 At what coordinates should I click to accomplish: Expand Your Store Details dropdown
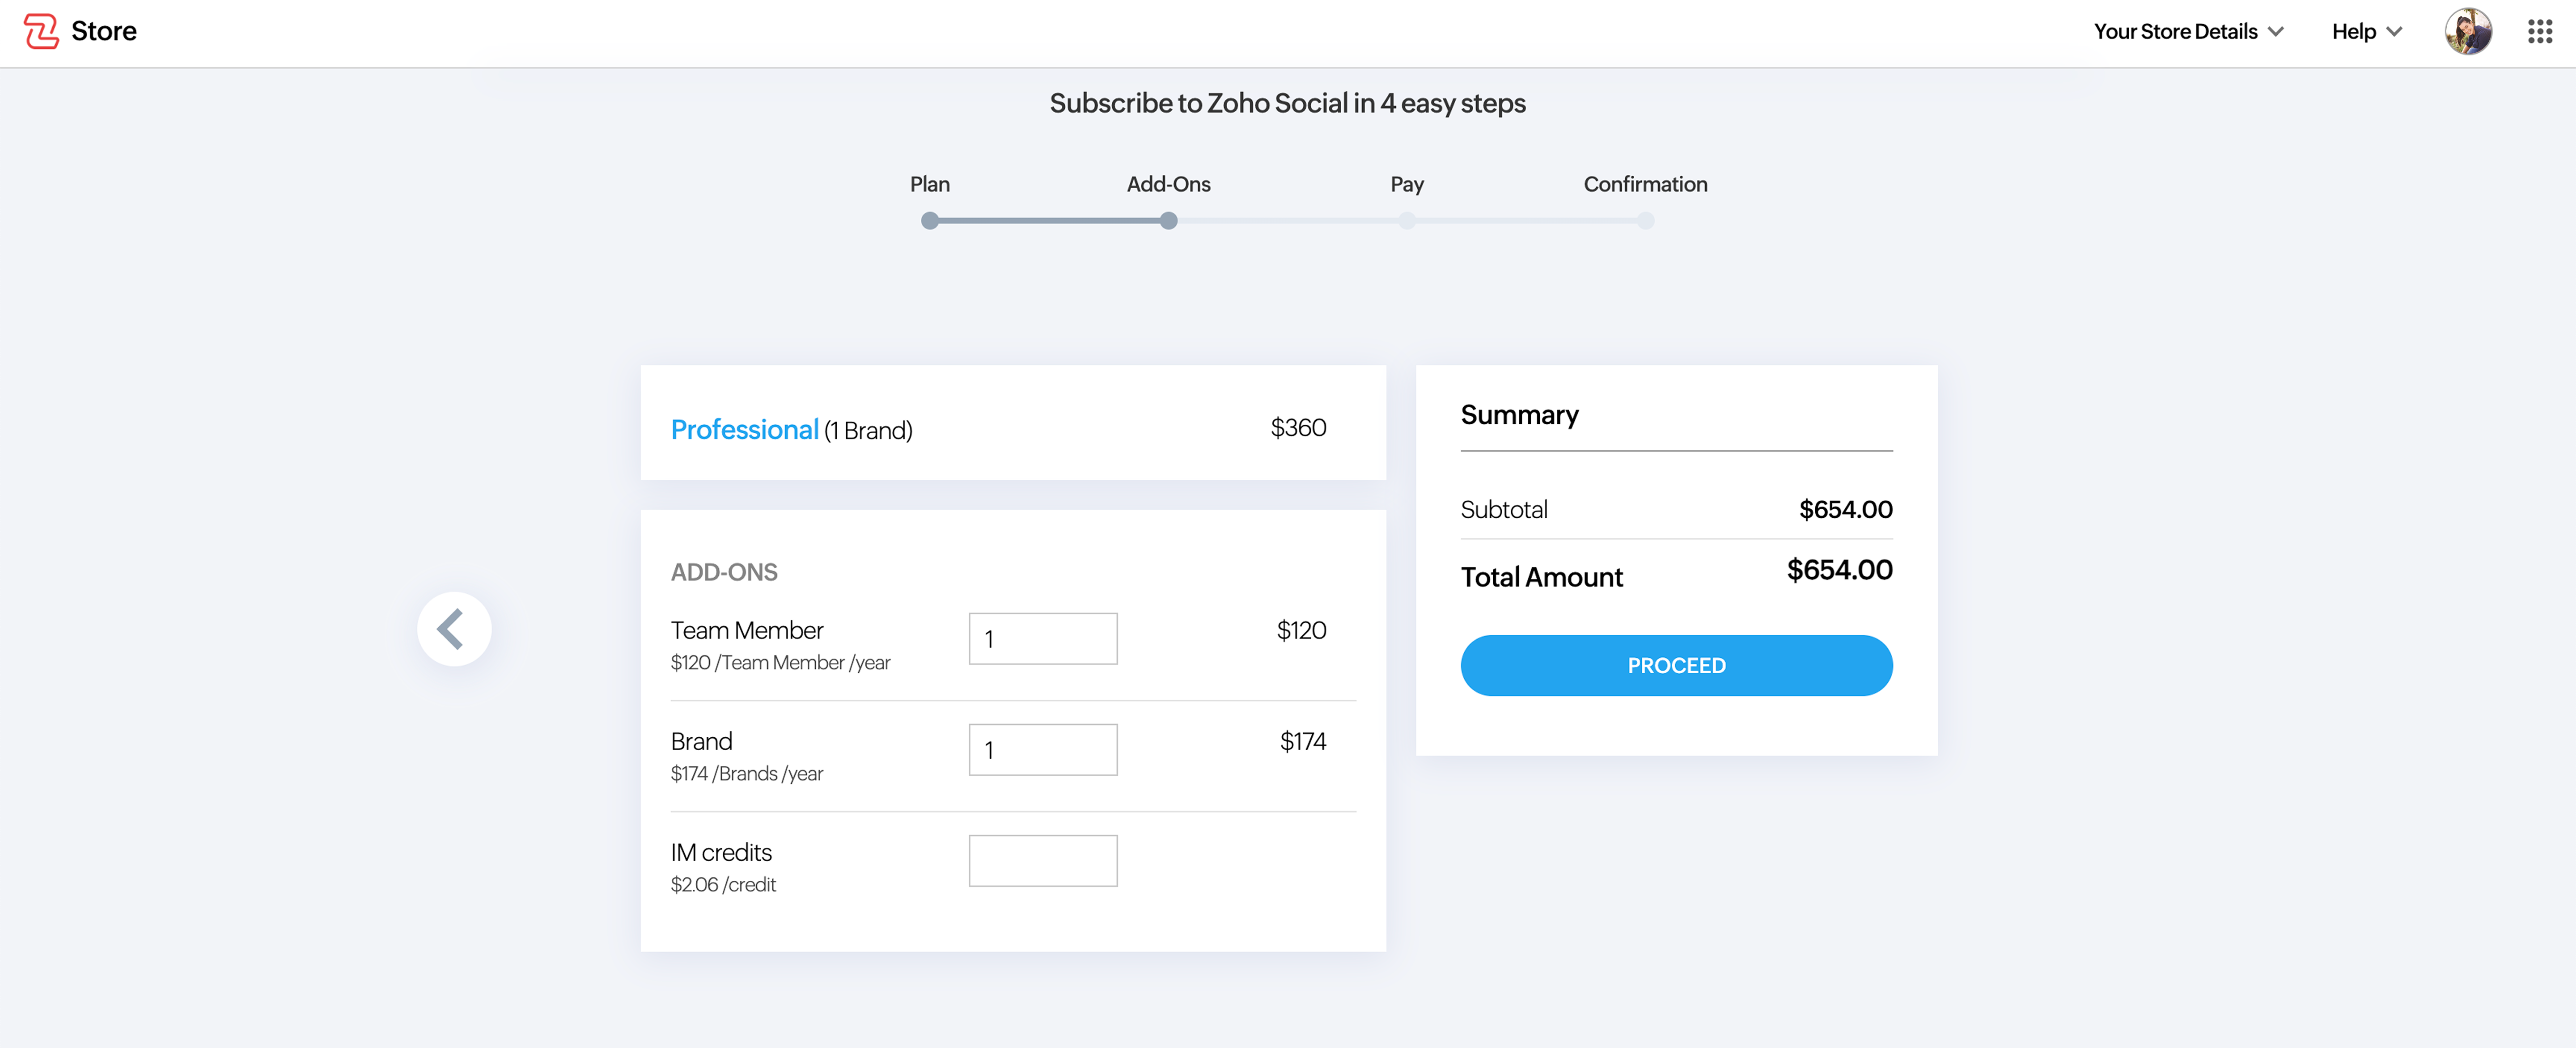pos(2187,31)
